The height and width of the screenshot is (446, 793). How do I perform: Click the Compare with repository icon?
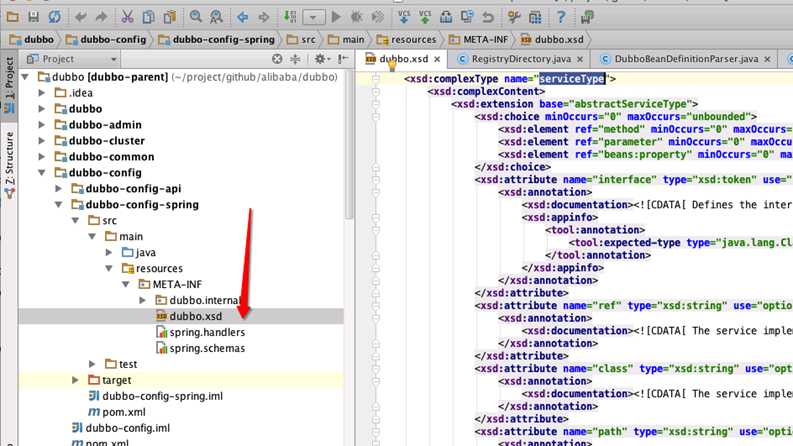[x=467, y=17]
